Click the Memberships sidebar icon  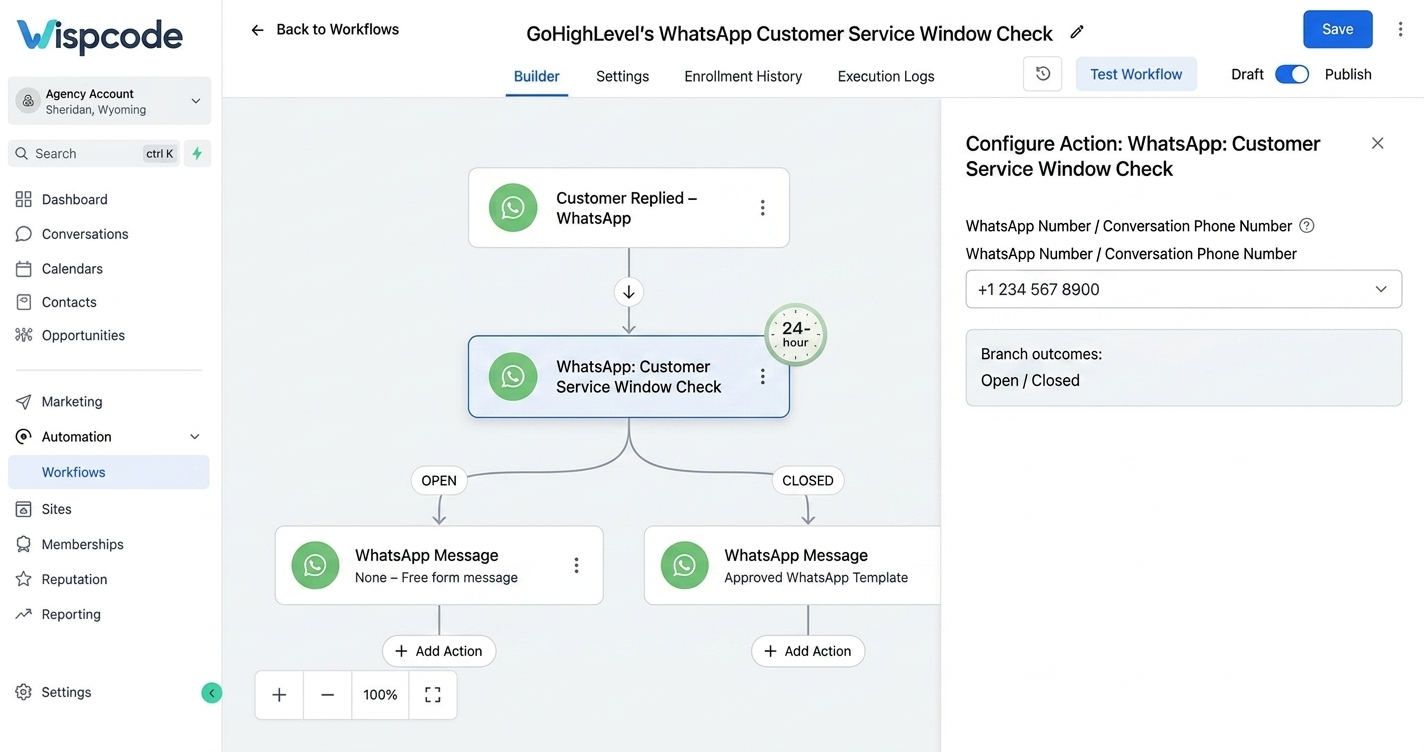point(24,544)
